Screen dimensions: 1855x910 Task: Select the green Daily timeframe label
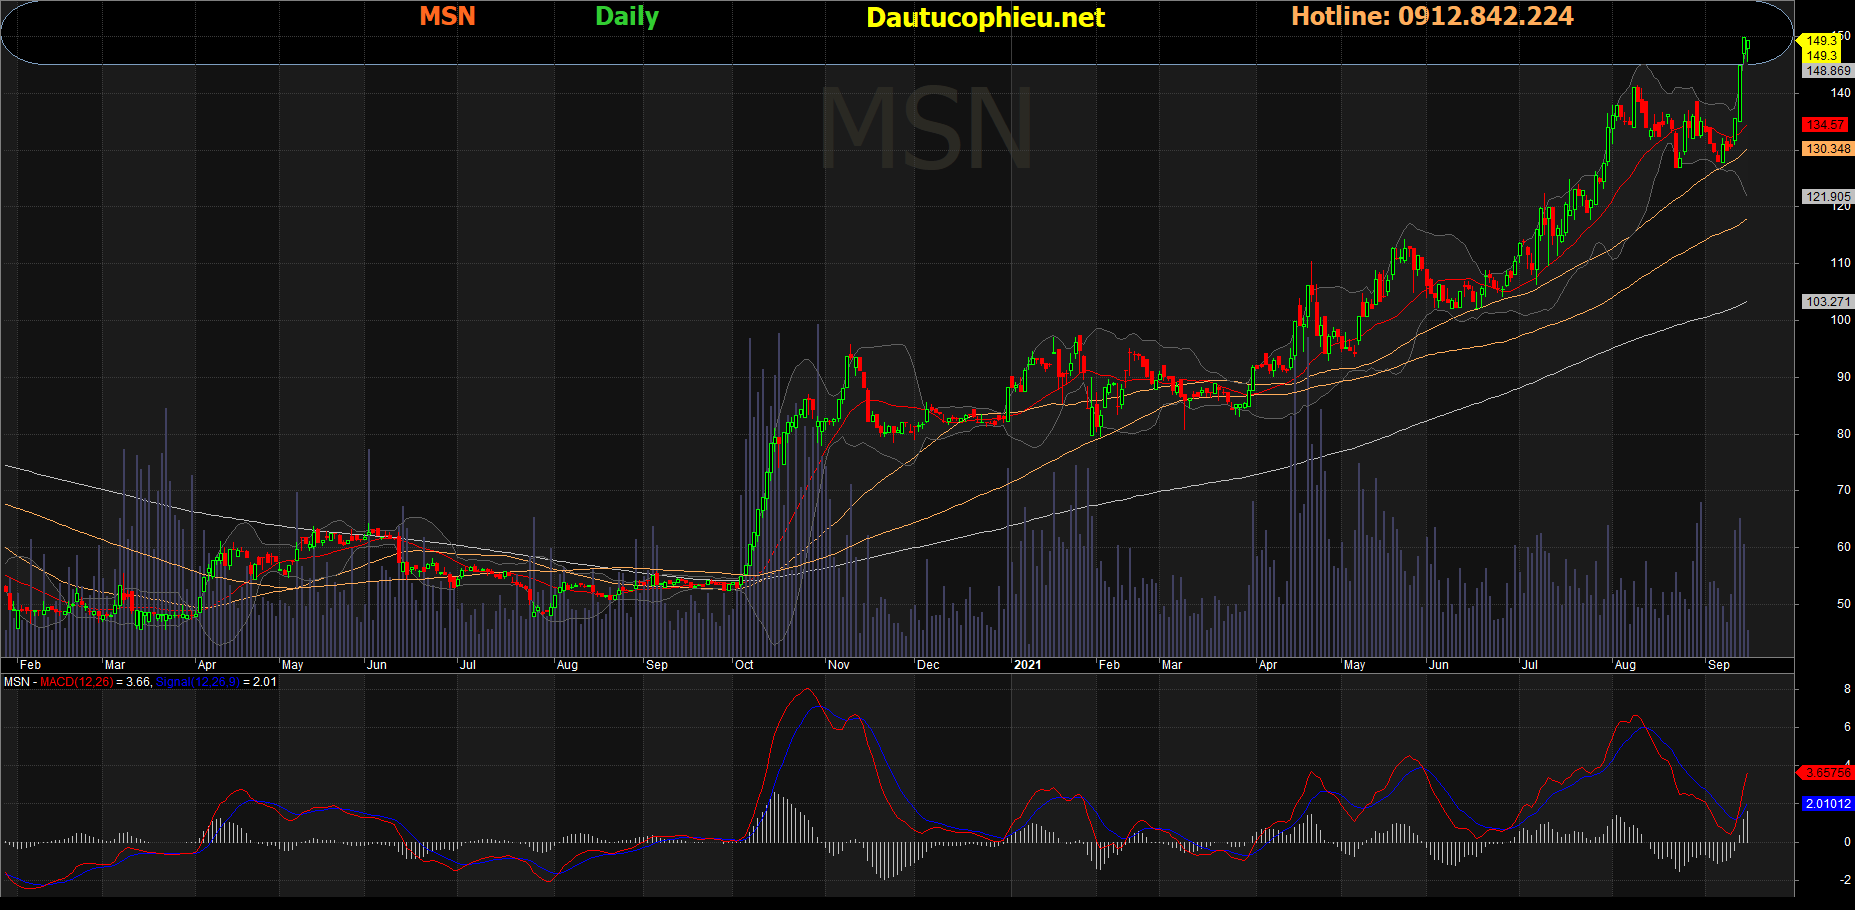(626, 16)
